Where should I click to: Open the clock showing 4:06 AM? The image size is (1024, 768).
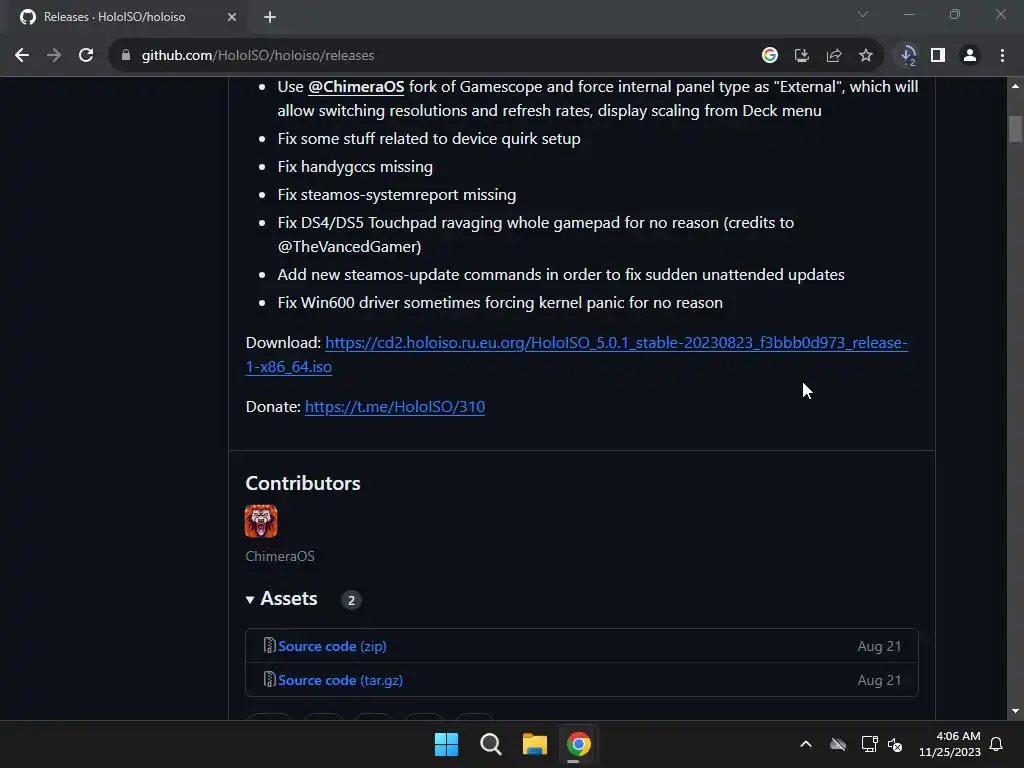(x=950, y=744)
